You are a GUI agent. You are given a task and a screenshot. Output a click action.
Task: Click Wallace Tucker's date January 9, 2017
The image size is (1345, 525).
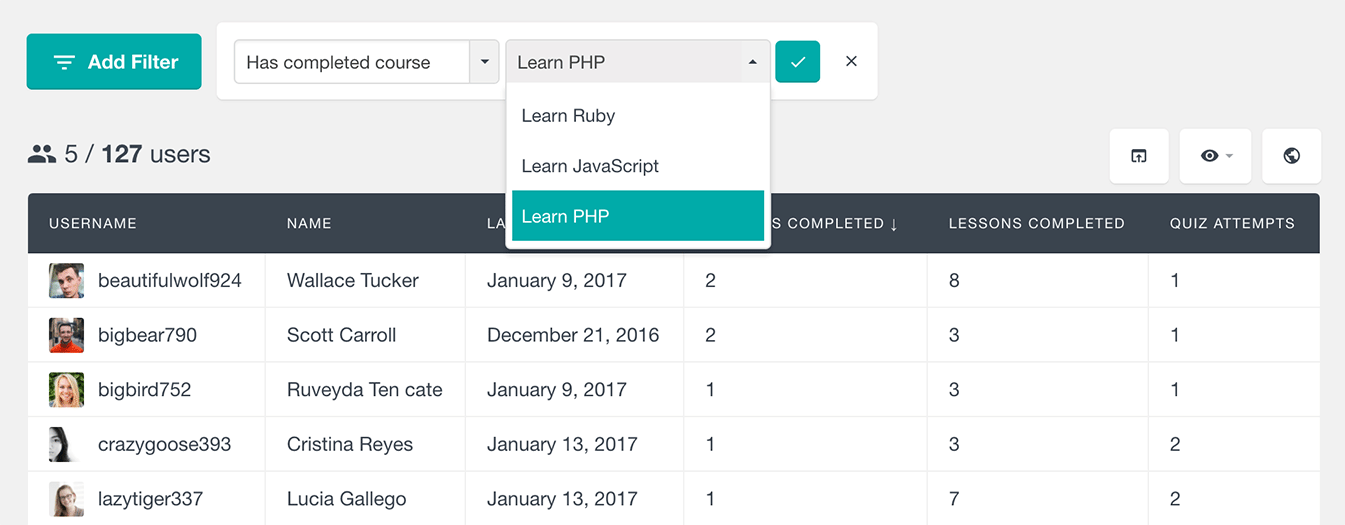pyautogui.click(x=557, y=281)
